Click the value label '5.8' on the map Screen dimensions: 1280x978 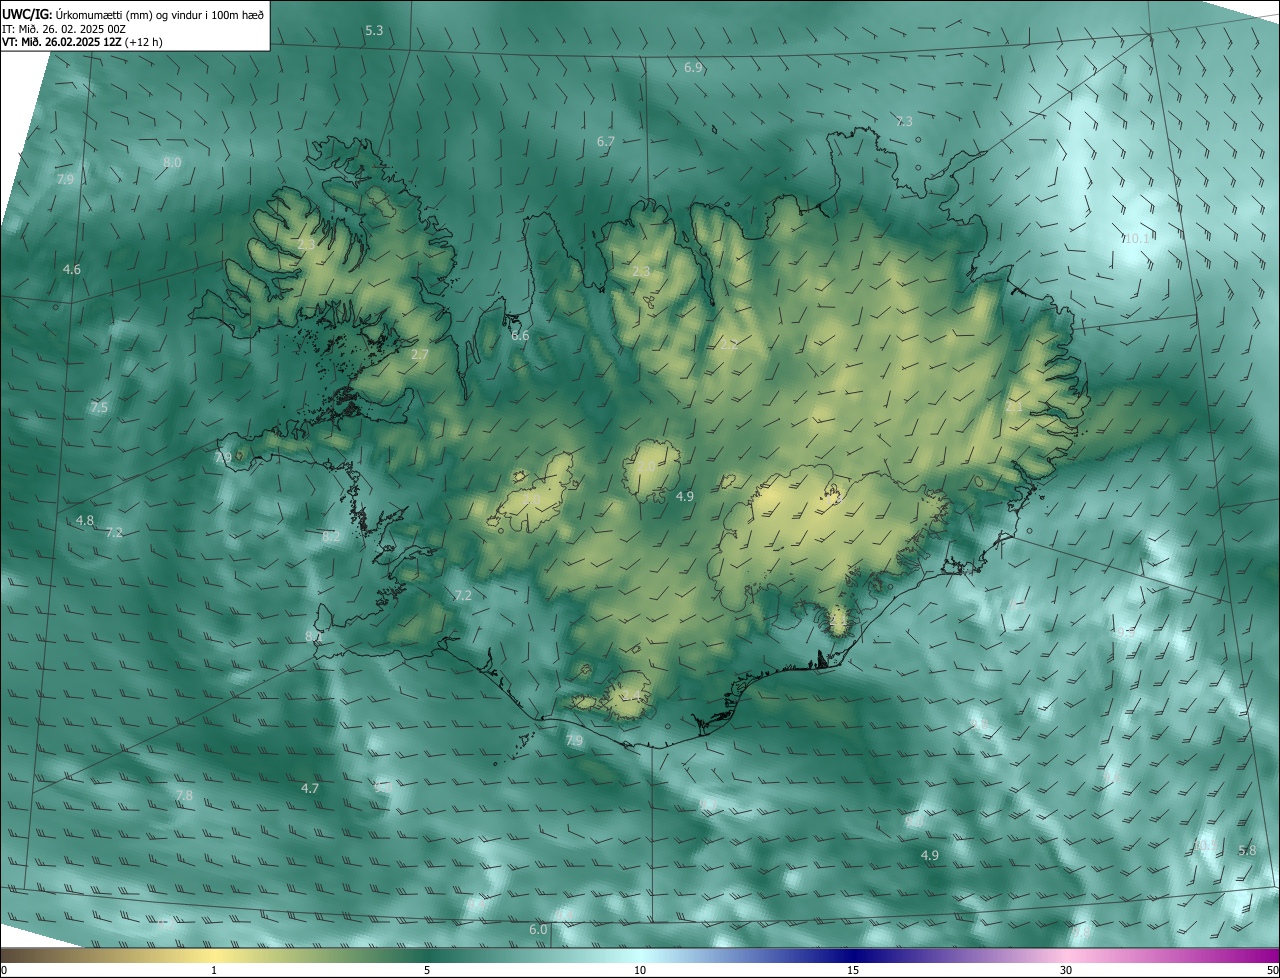click(x=1247, y=851)
